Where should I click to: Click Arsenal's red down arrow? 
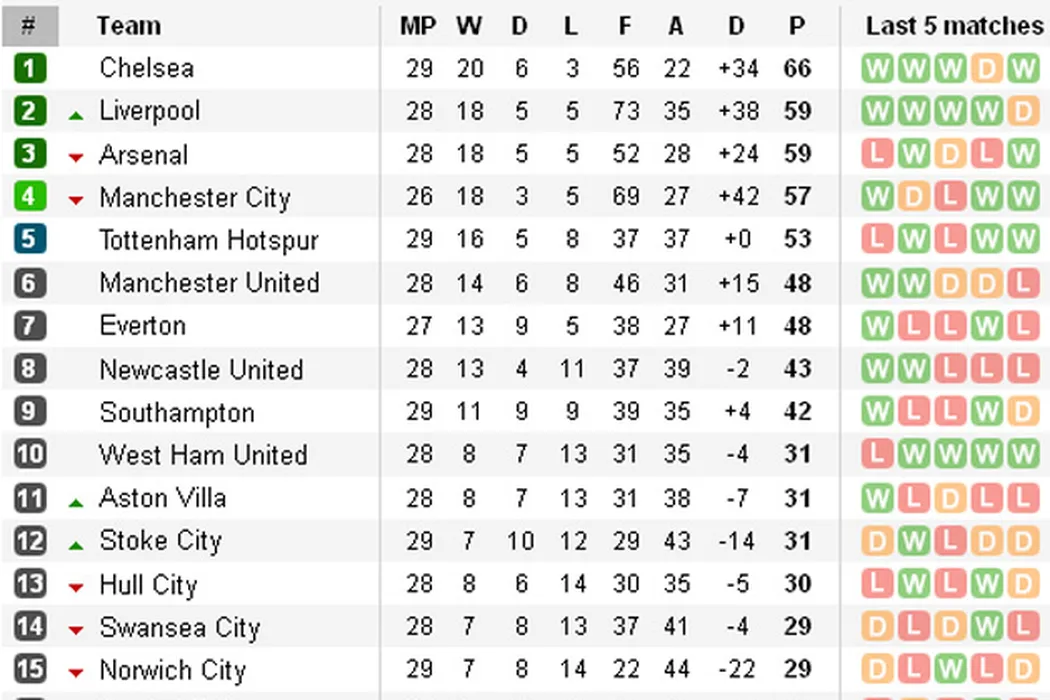(x=76, y=158)
